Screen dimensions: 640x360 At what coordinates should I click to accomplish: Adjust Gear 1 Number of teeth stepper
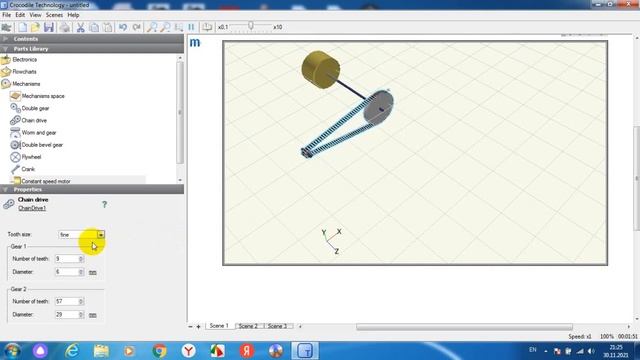(81, 259)
